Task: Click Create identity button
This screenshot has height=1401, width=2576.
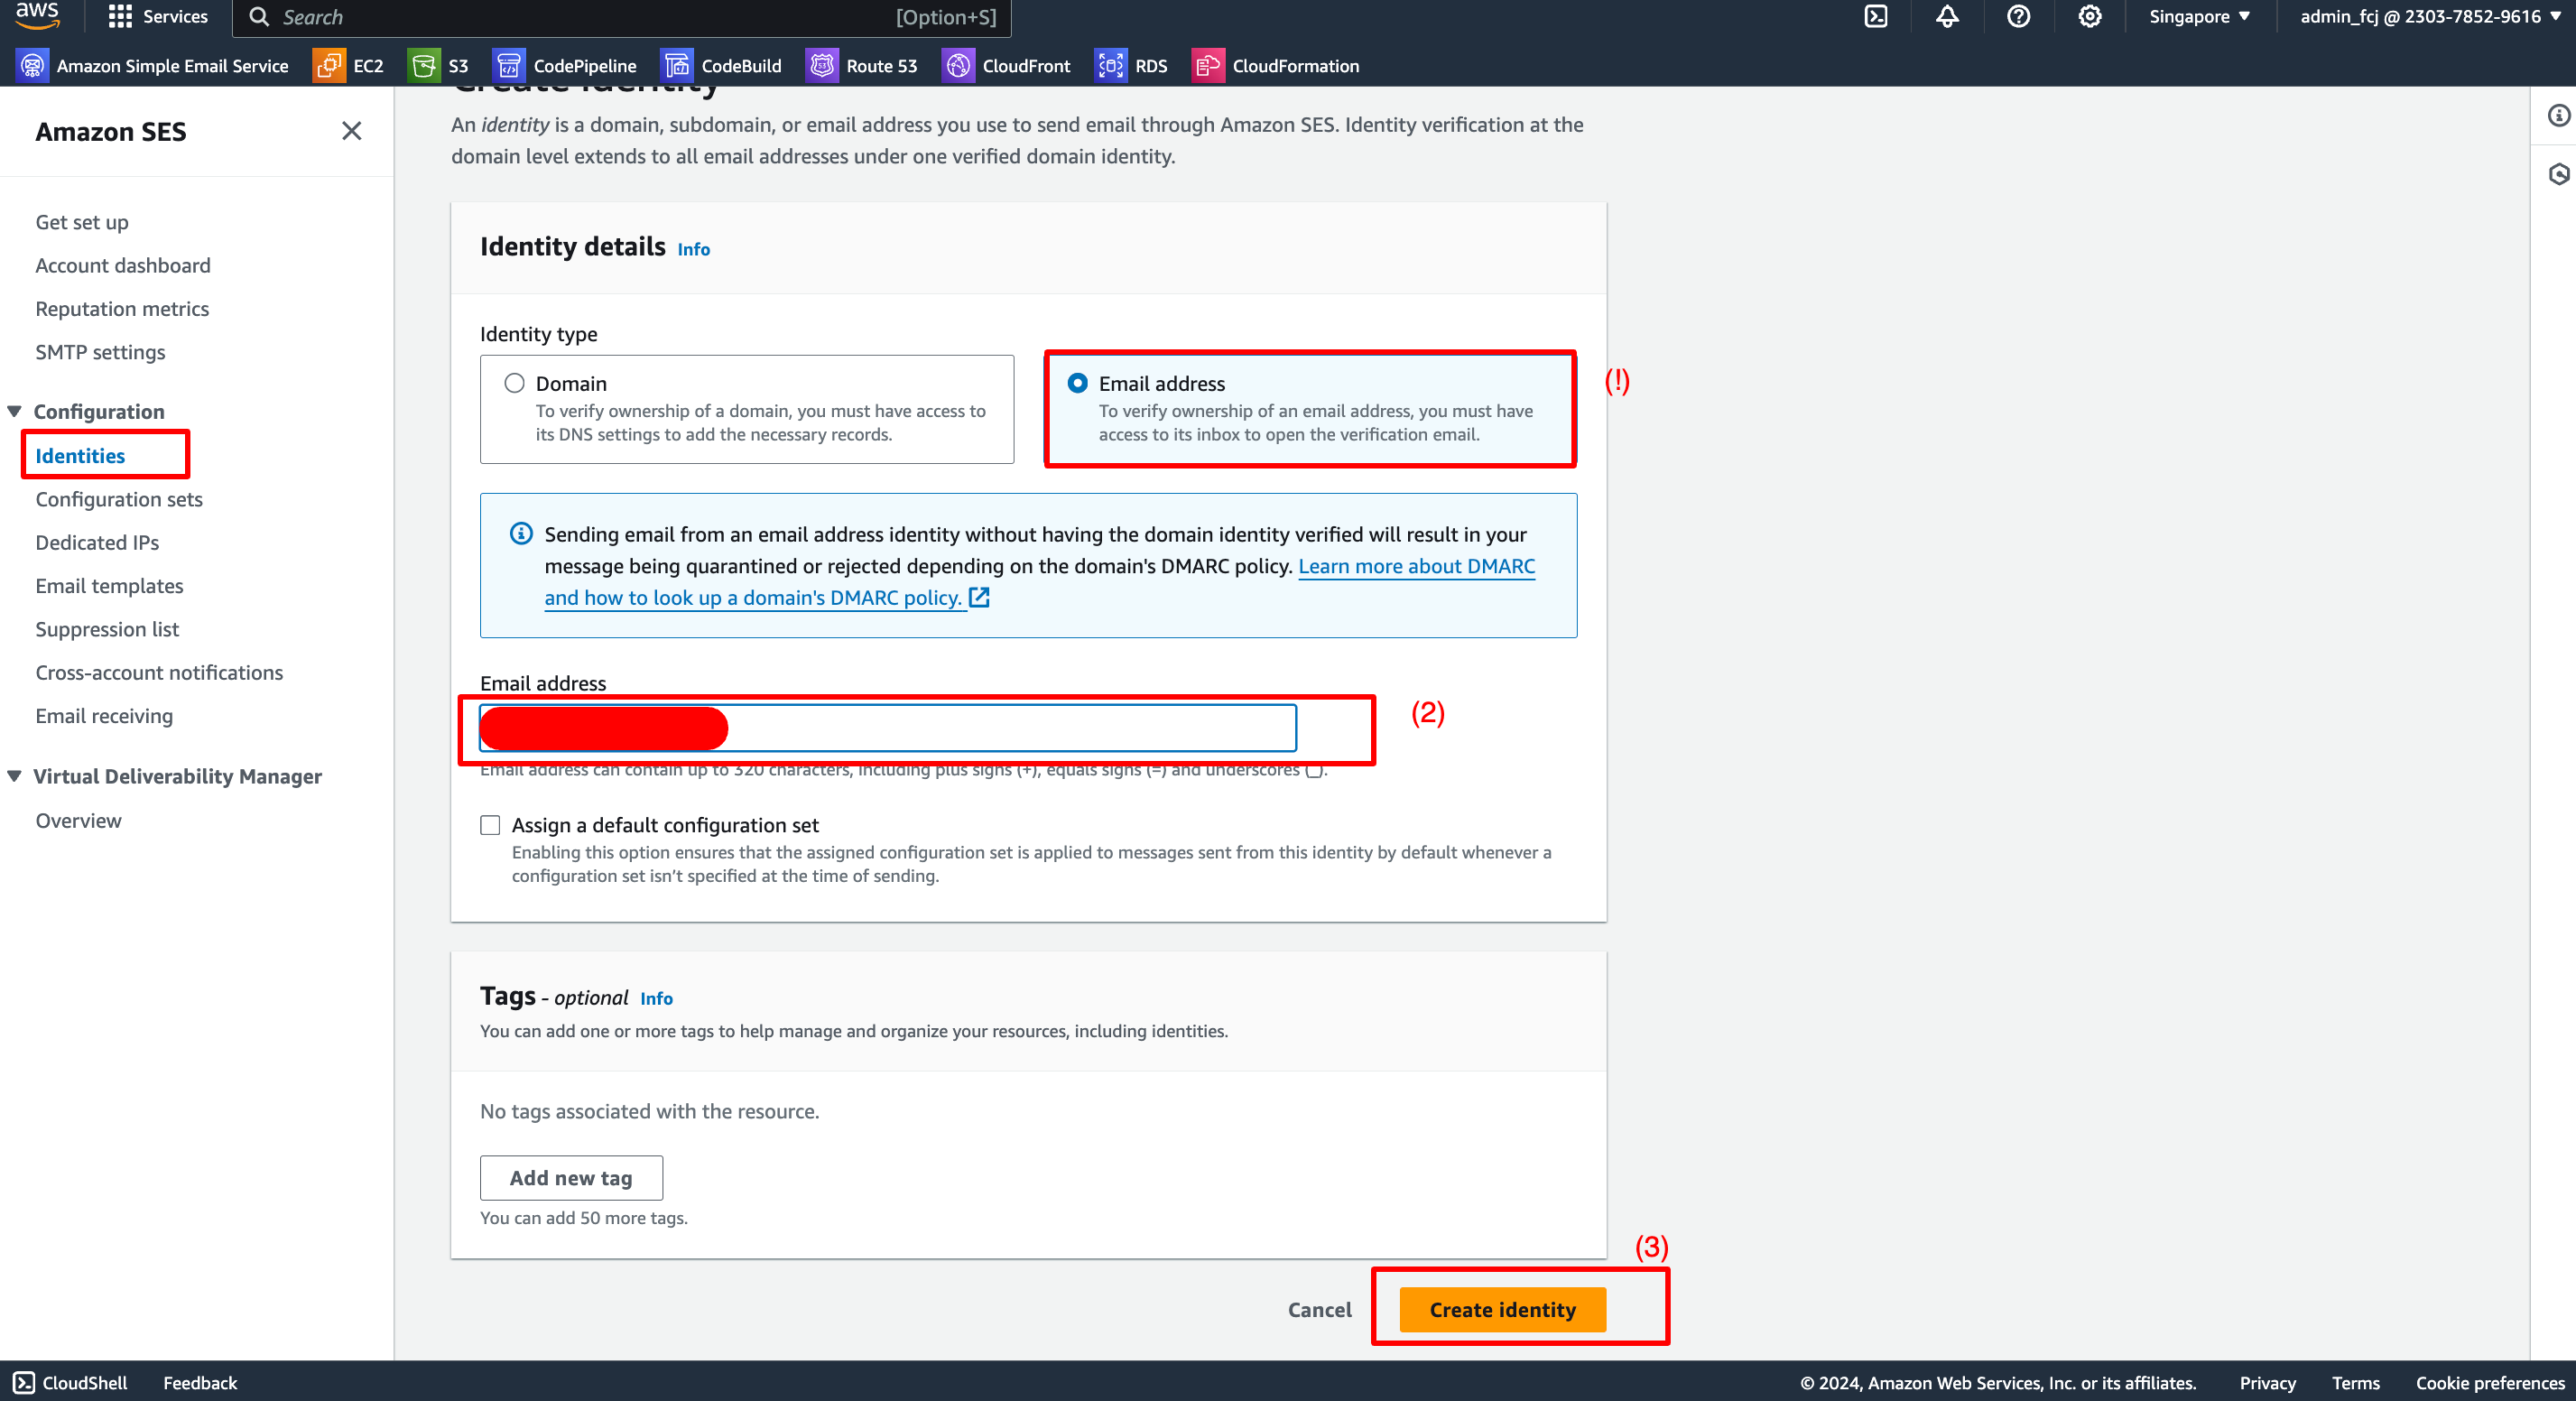Action: pos(1502,1308)
